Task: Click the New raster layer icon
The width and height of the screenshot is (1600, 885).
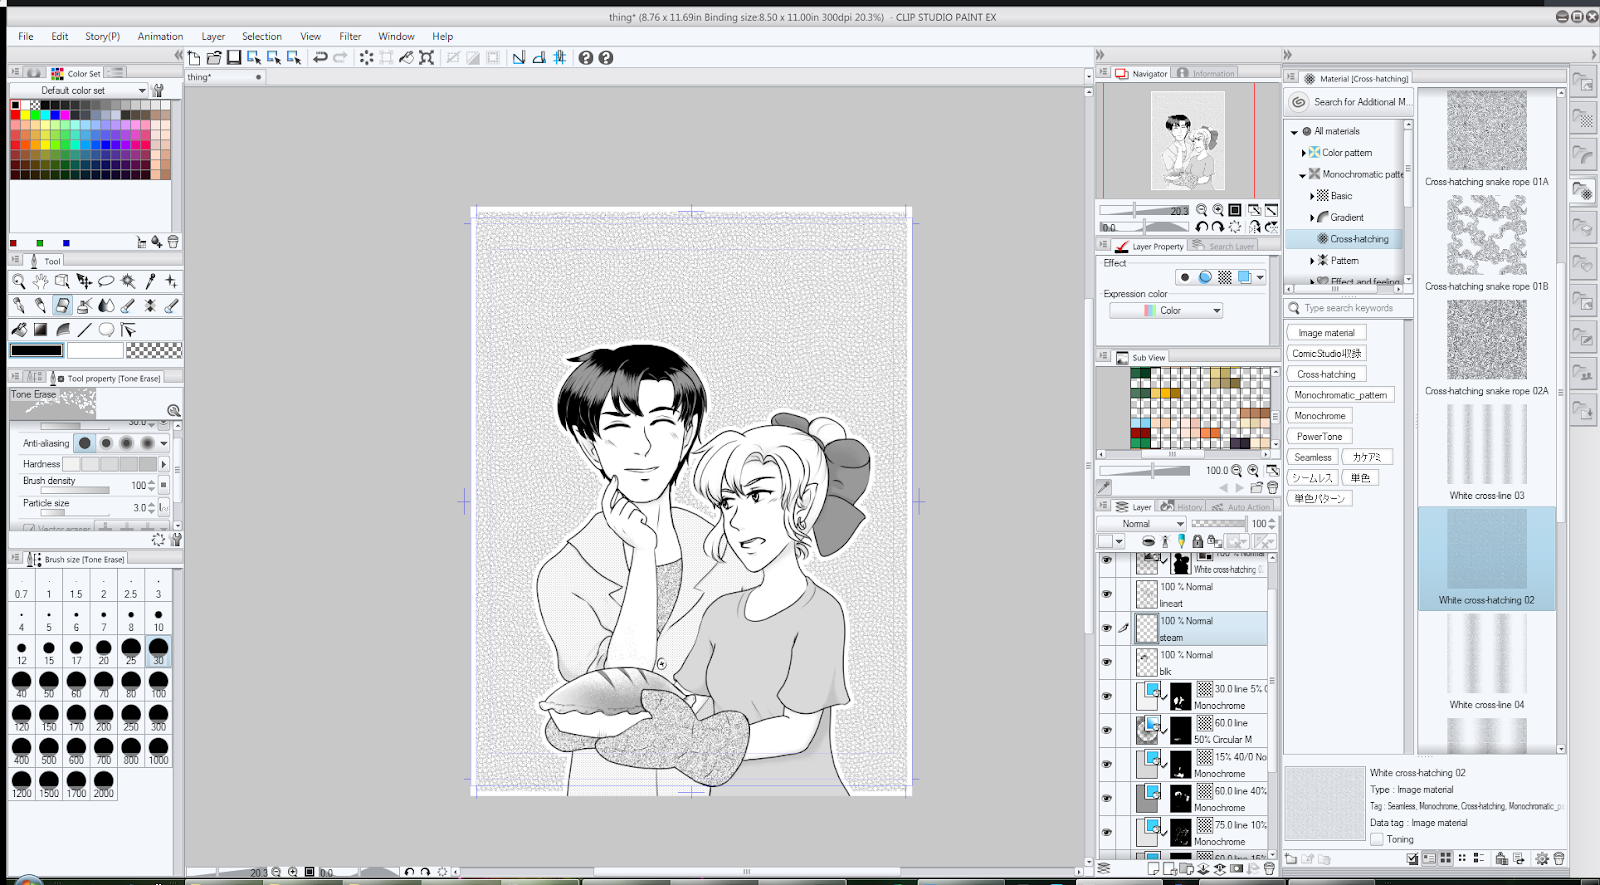Action: tap(1153, 869)
